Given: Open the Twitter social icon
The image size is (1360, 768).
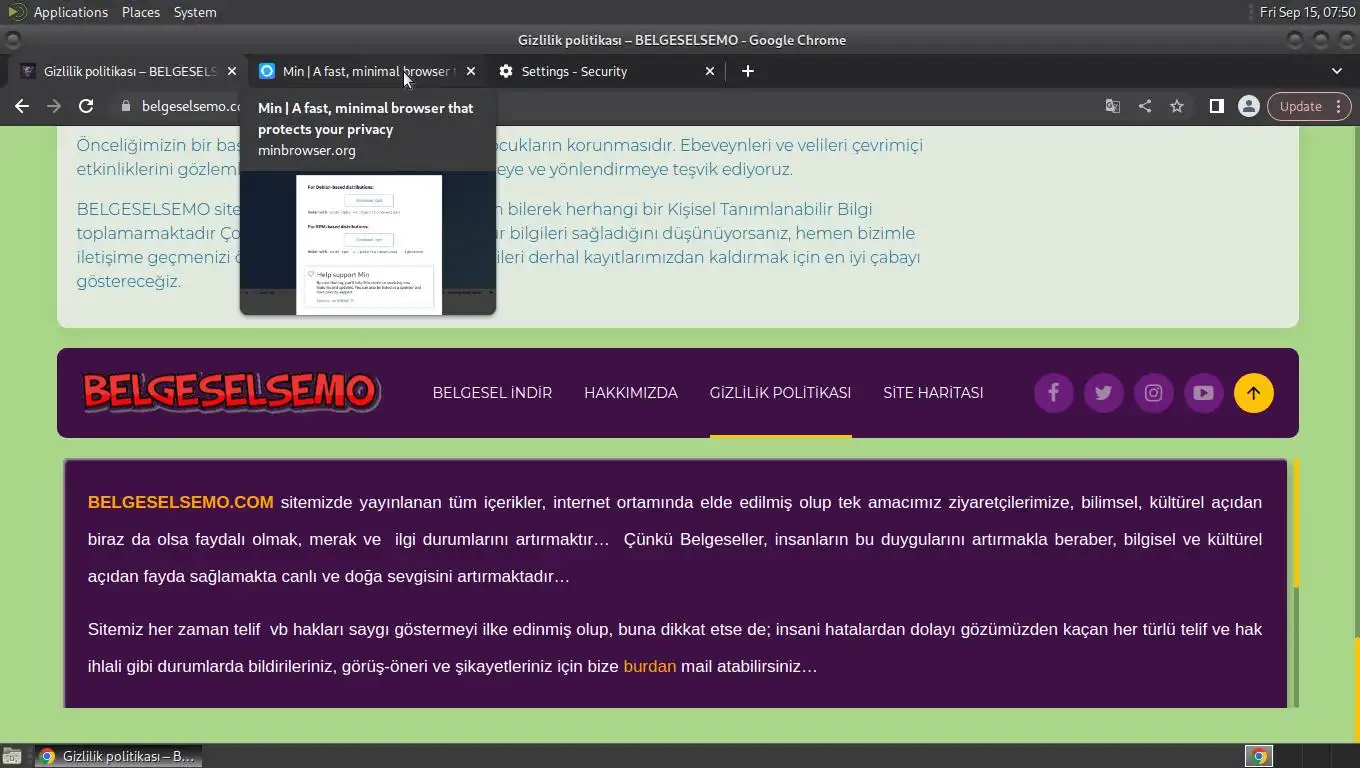Looking at the screenshot, I should (x=1103, y=393).
